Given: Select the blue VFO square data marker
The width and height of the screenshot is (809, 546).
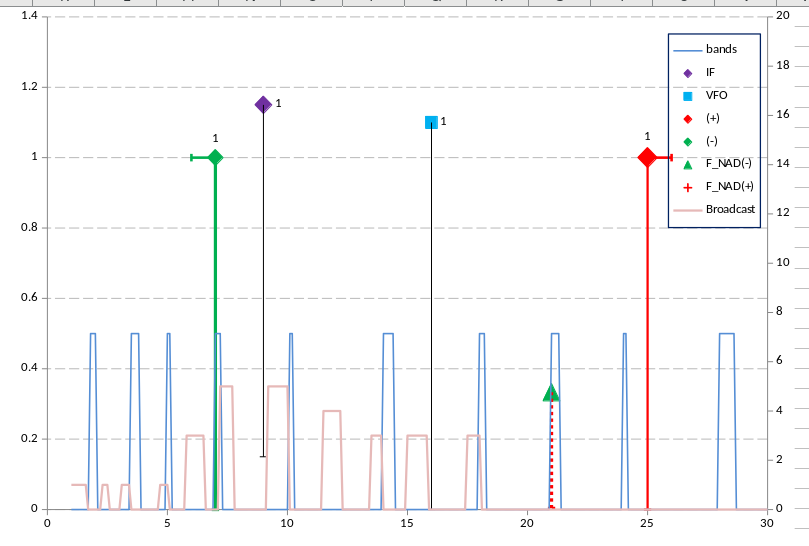Looking at the screenshot, I should pos(431,122).
